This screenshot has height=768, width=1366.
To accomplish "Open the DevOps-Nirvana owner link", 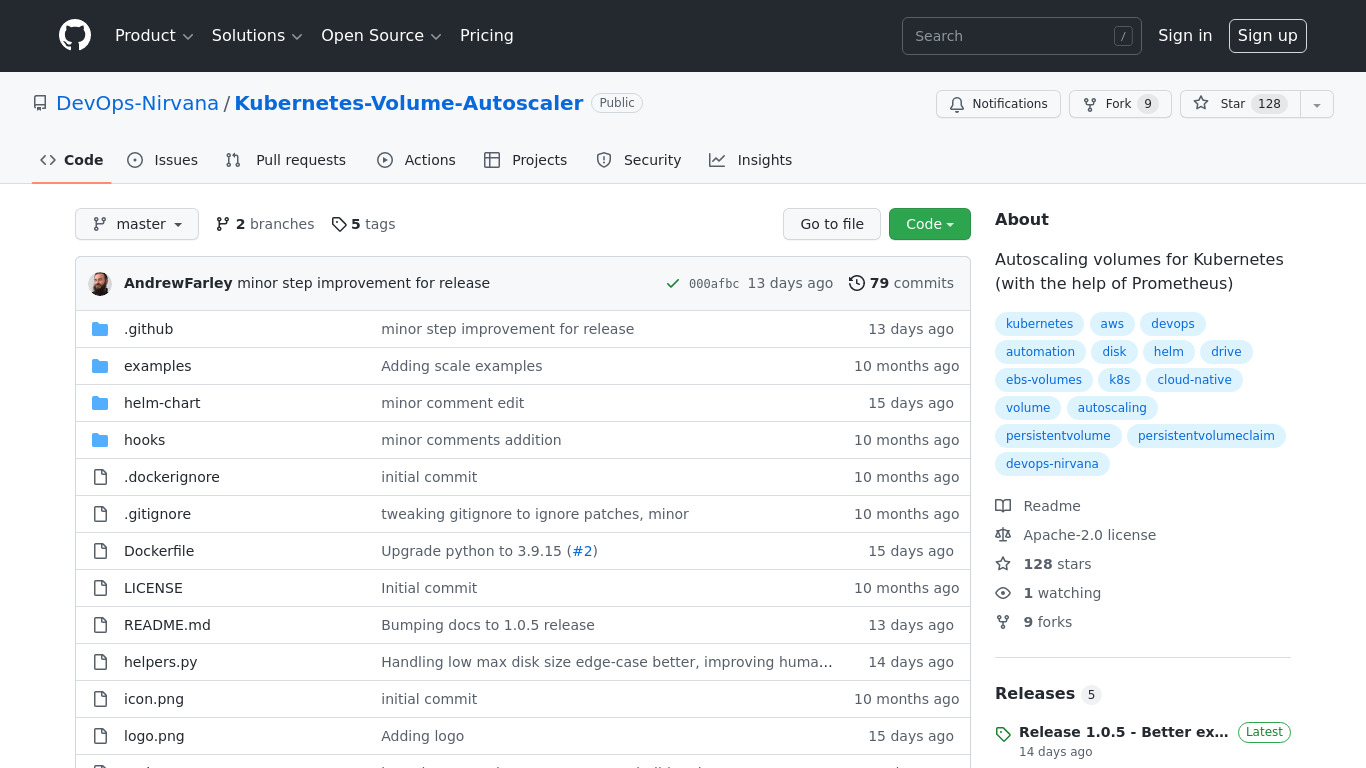I will pyautogui.click(x=137, y=103).
